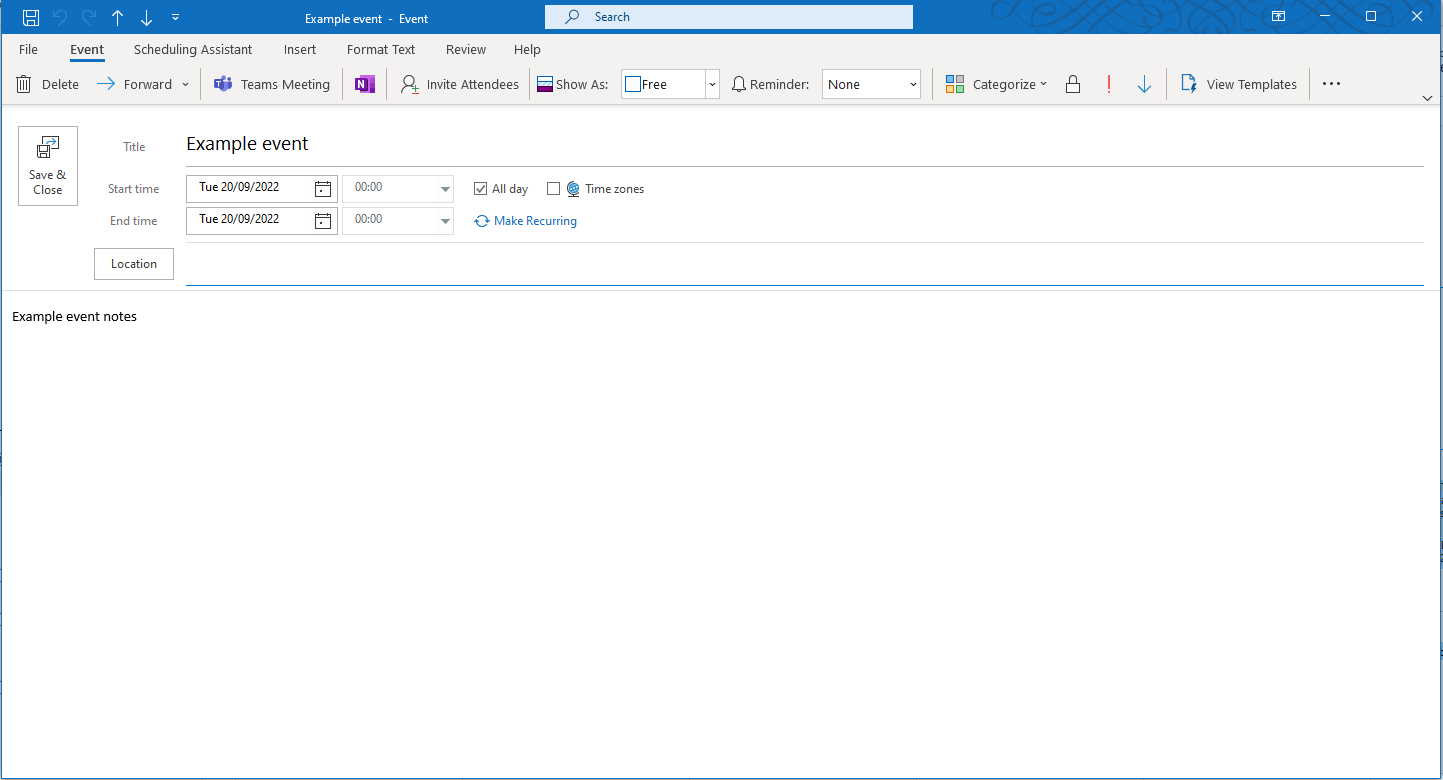The image size is (1443, 780).
Task: Click Make Recurring link
Action: tap(525, 221)
